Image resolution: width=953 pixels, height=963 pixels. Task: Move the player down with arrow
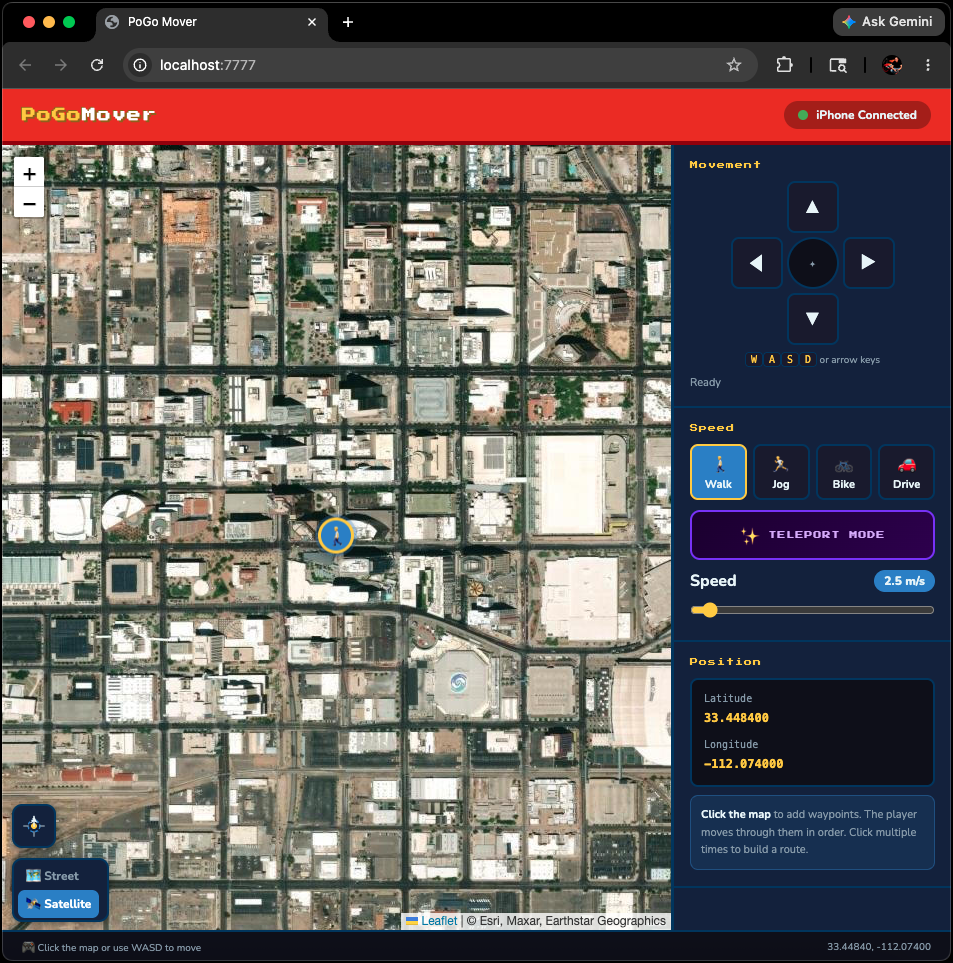coord(812,319)
